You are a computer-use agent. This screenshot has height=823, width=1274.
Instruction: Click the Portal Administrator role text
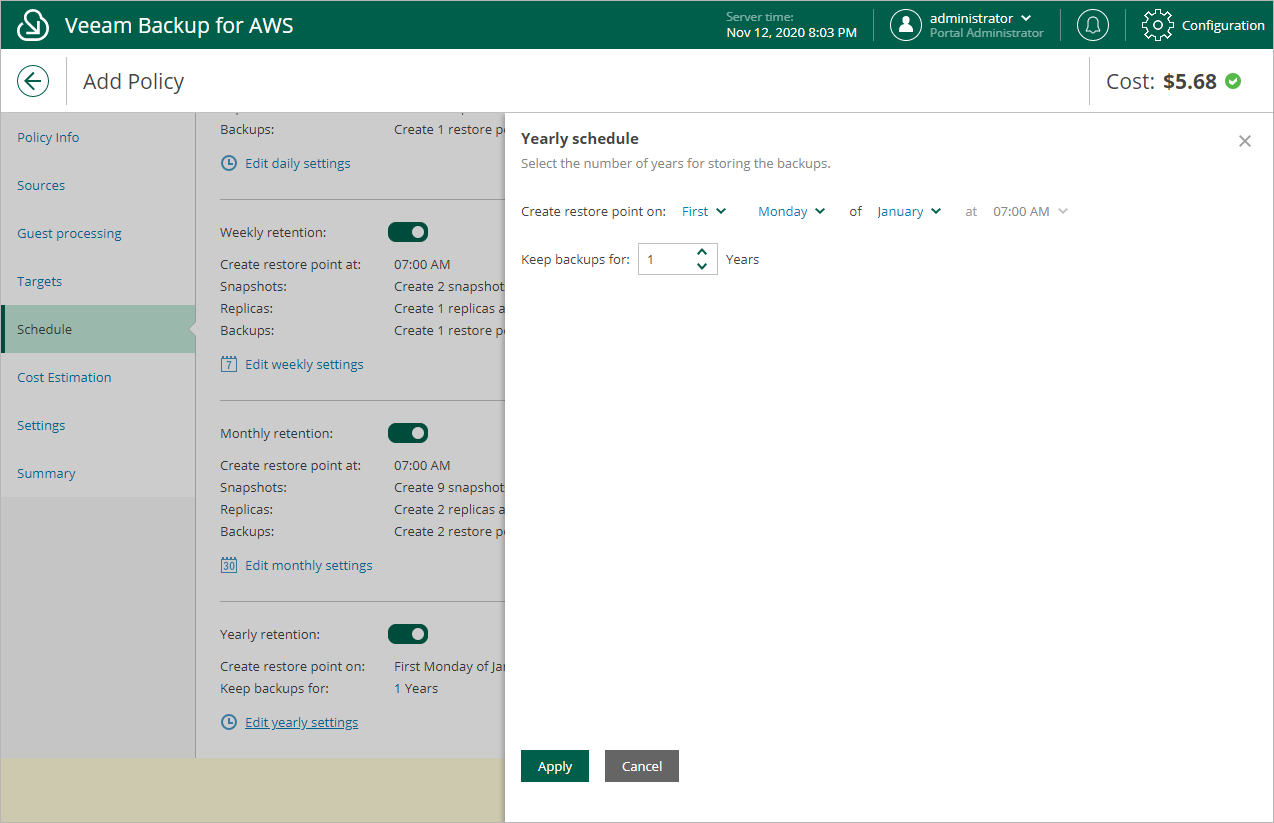point(987,33)
